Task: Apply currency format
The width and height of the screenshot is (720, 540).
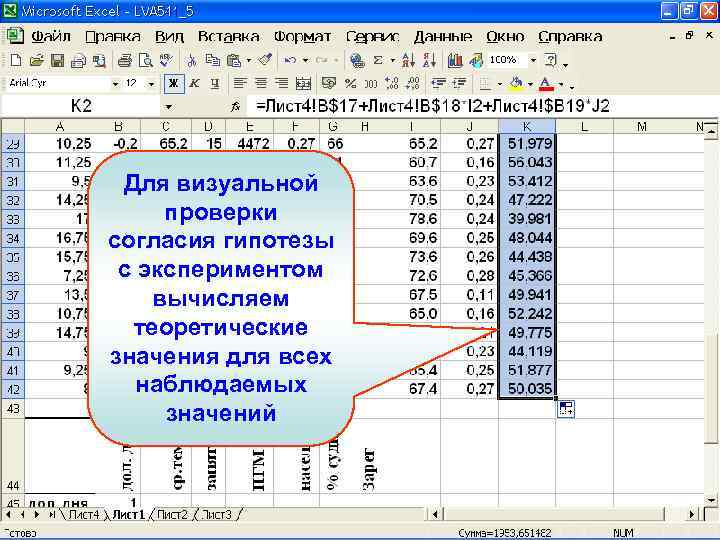Action: [x=328, y=84]
